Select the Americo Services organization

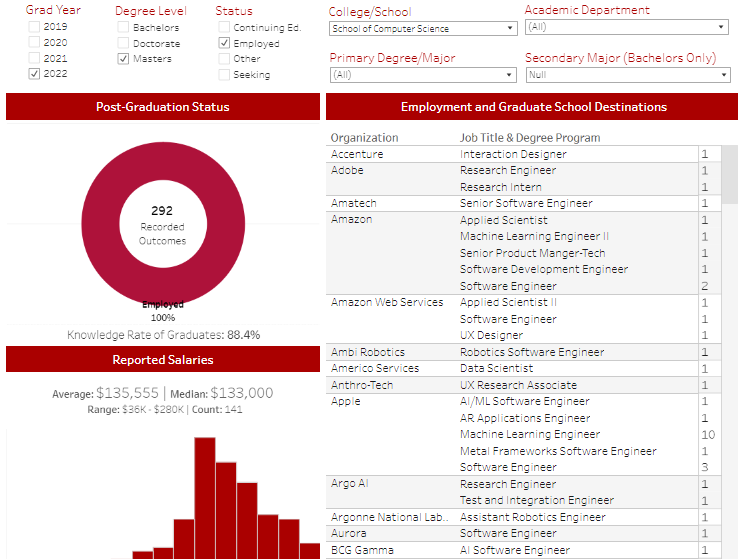coord(375,368)
